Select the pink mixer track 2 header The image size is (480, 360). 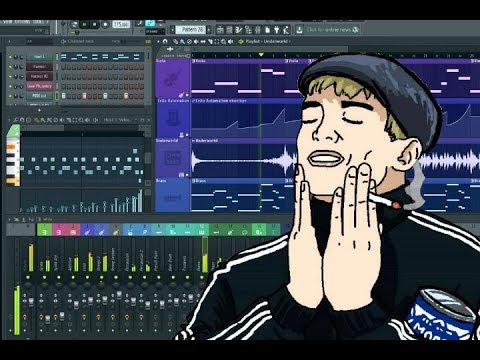59,230
